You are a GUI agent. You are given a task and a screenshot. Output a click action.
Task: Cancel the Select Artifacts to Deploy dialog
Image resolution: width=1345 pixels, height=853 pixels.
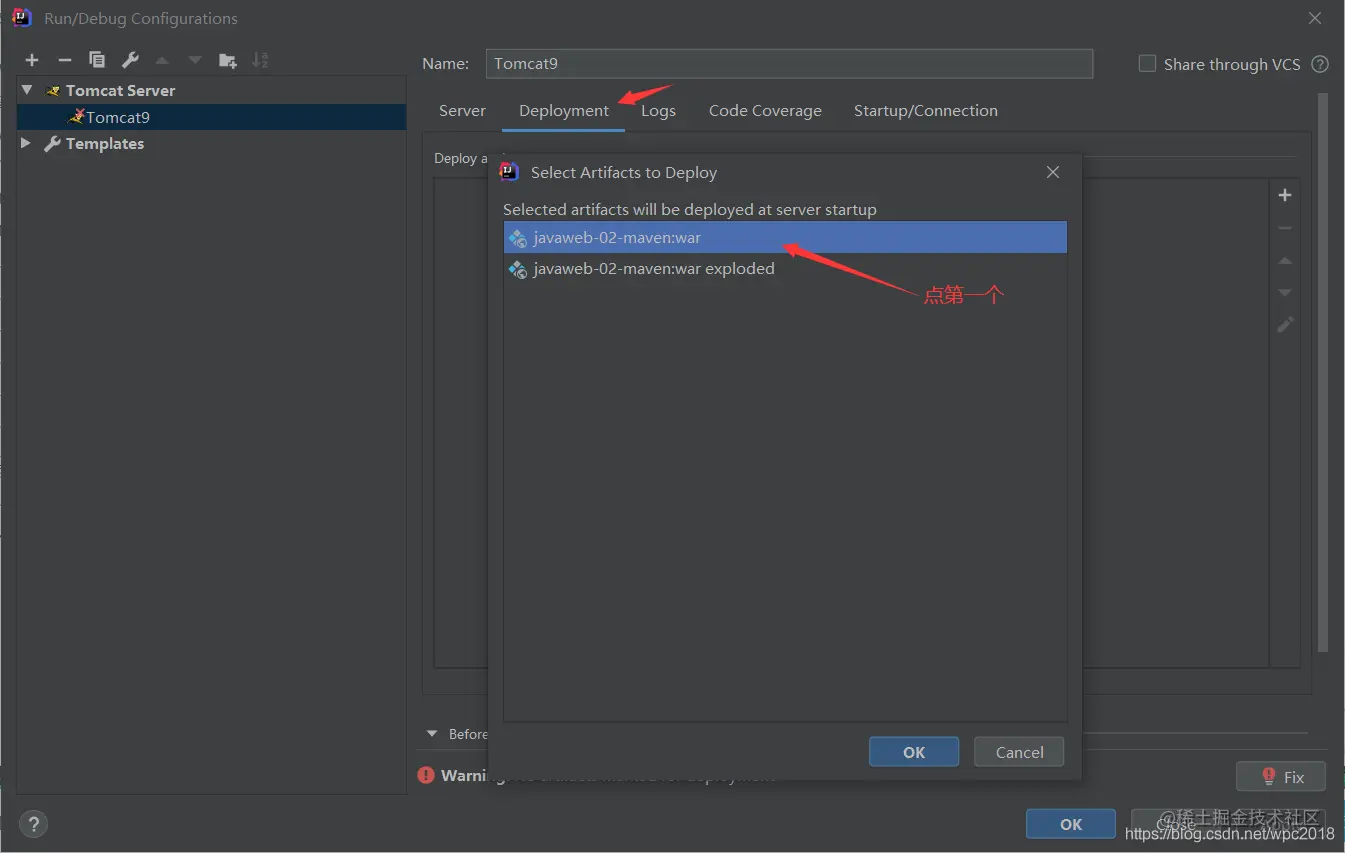point(1019,752)
